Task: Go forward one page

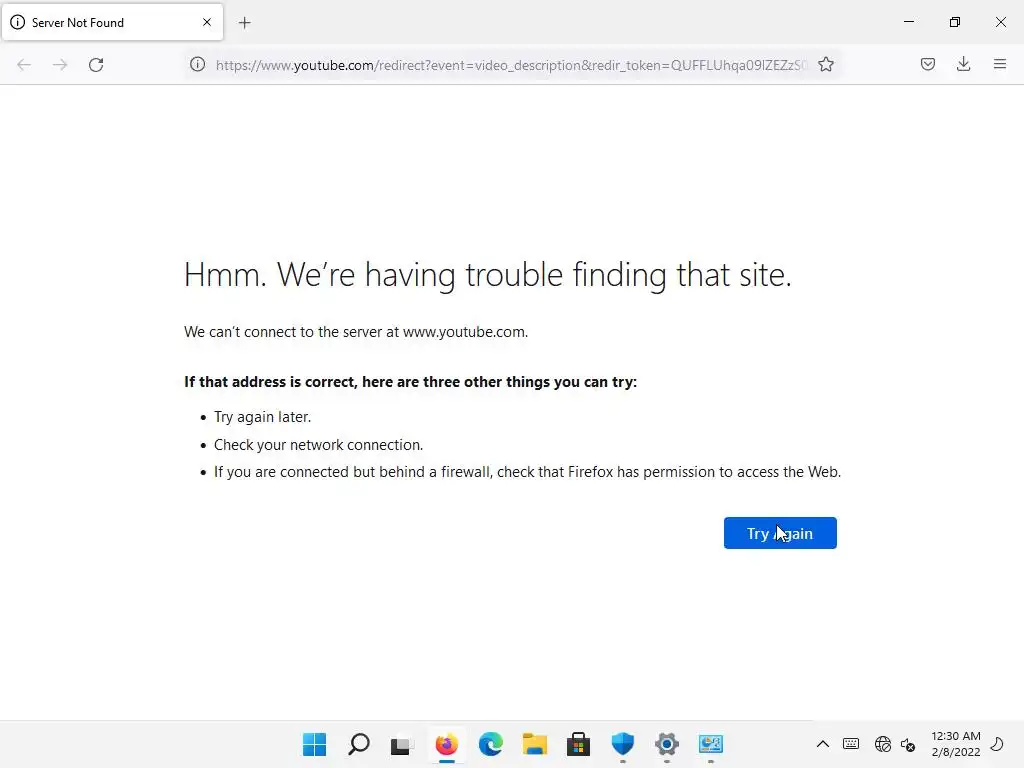Action: pyautogui.click(x=60, y=65)
